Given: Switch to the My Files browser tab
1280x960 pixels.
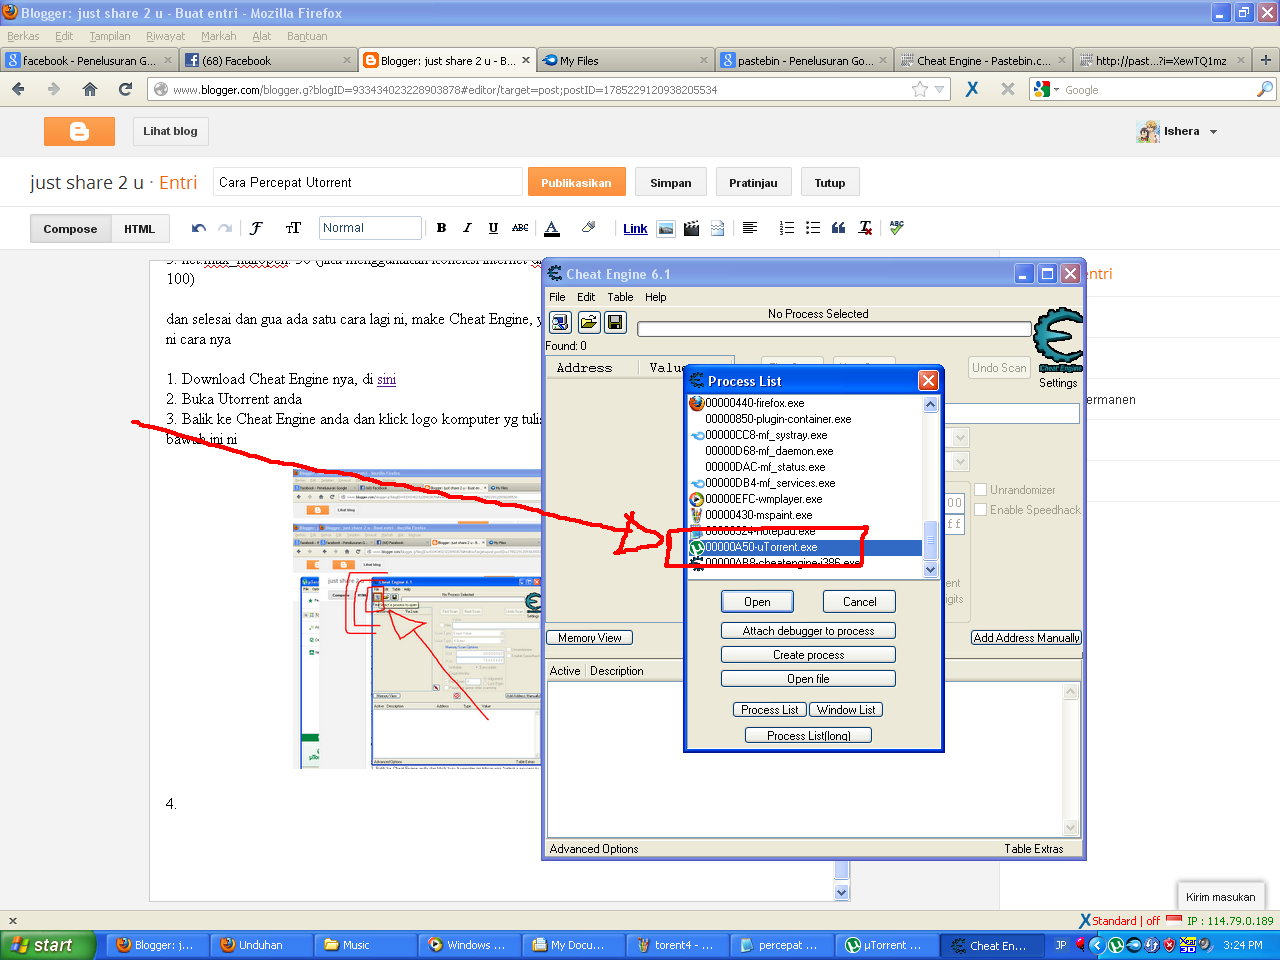Looking at the screenshot, I should 625,60.
